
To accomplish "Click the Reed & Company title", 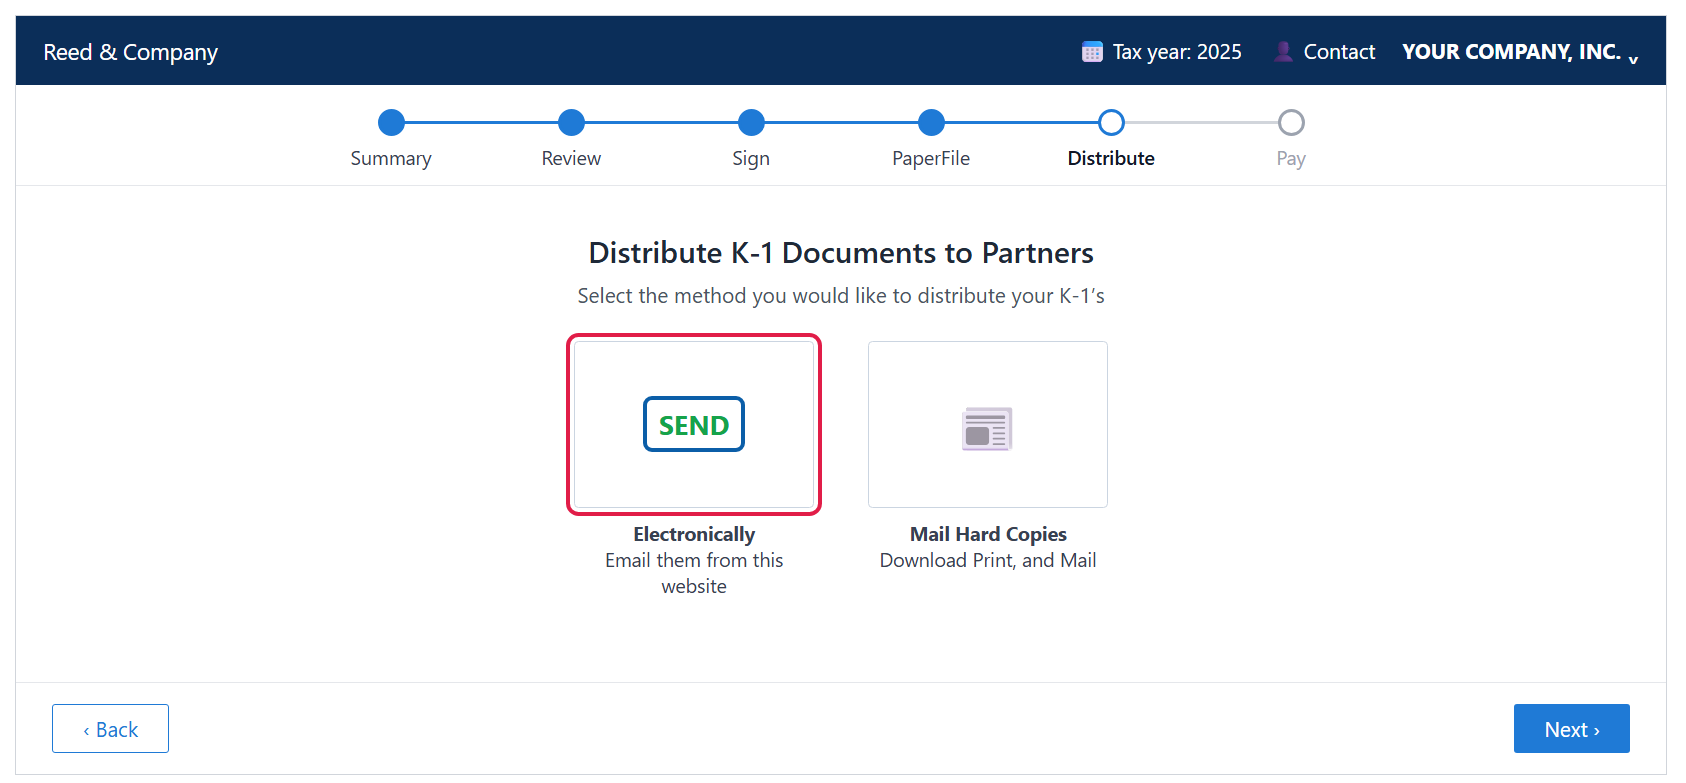I will 130,52.
